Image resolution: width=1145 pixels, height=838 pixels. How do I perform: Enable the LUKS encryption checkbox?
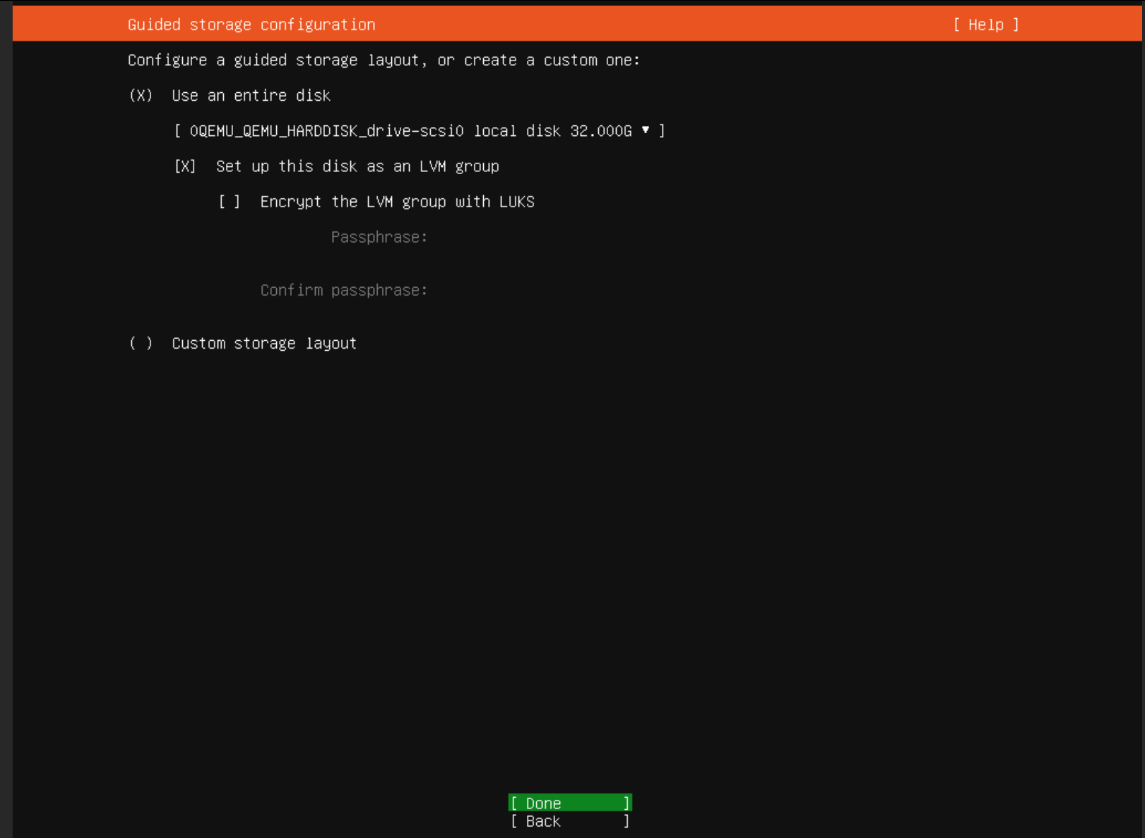(230, 202)
